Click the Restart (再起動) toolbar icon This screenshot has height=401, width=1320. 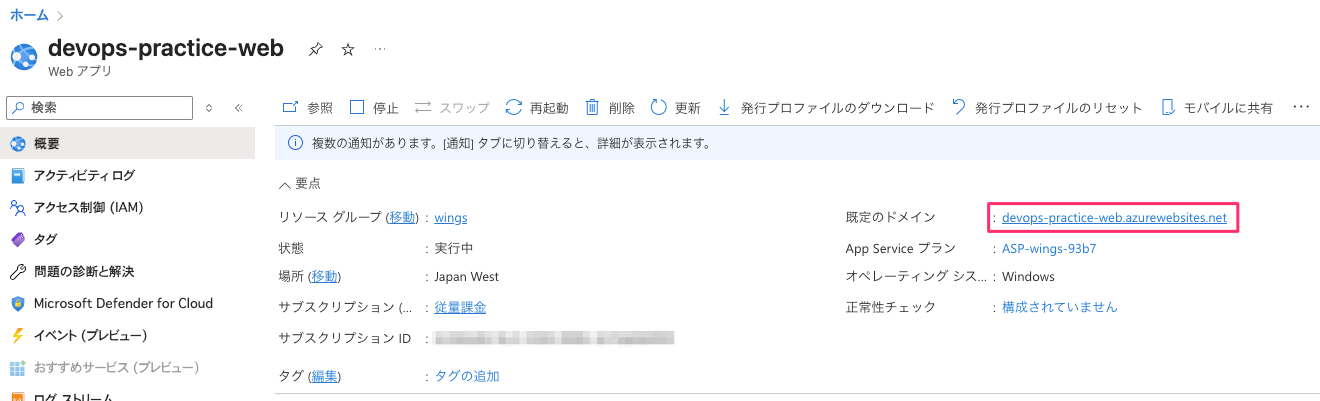click(x=514, y=107)
